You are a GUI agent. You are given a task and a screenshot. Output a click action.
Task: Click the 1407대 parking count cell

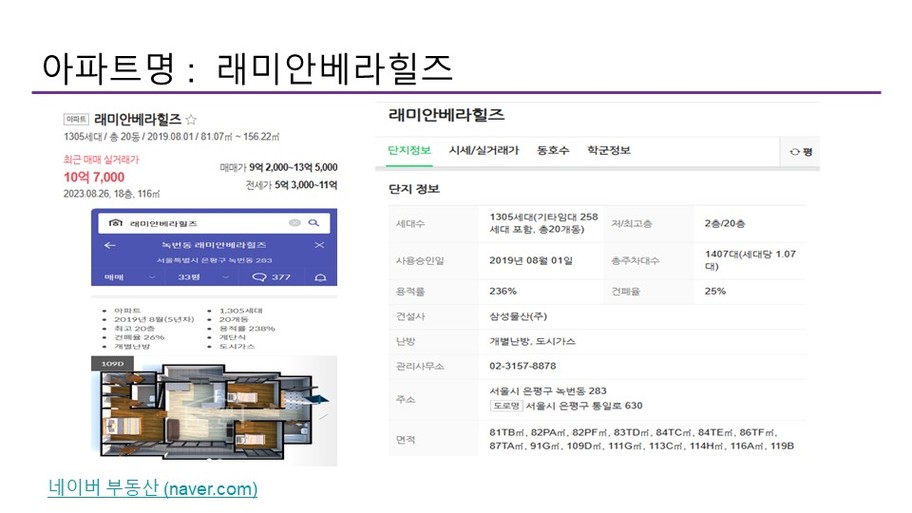point(750,260)
